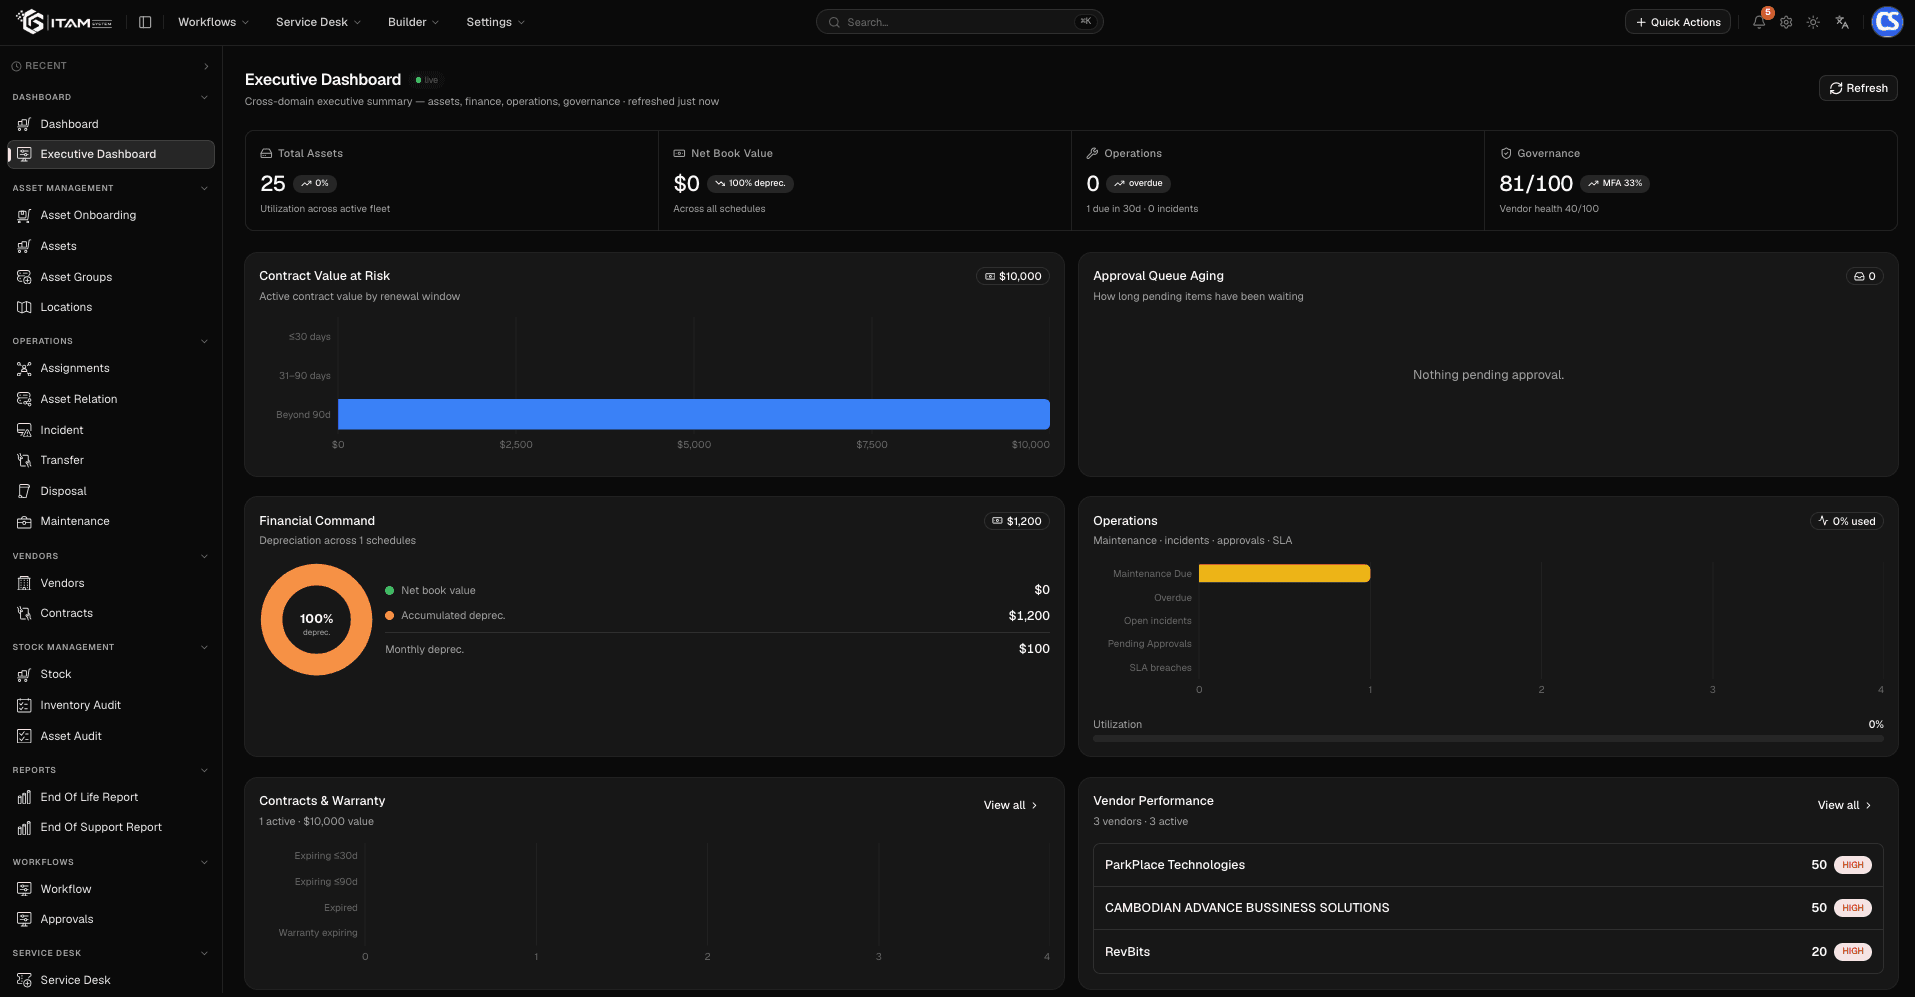Open the Workflows dropdown menu
1915x997 pixels.
[x=213, y=22]
